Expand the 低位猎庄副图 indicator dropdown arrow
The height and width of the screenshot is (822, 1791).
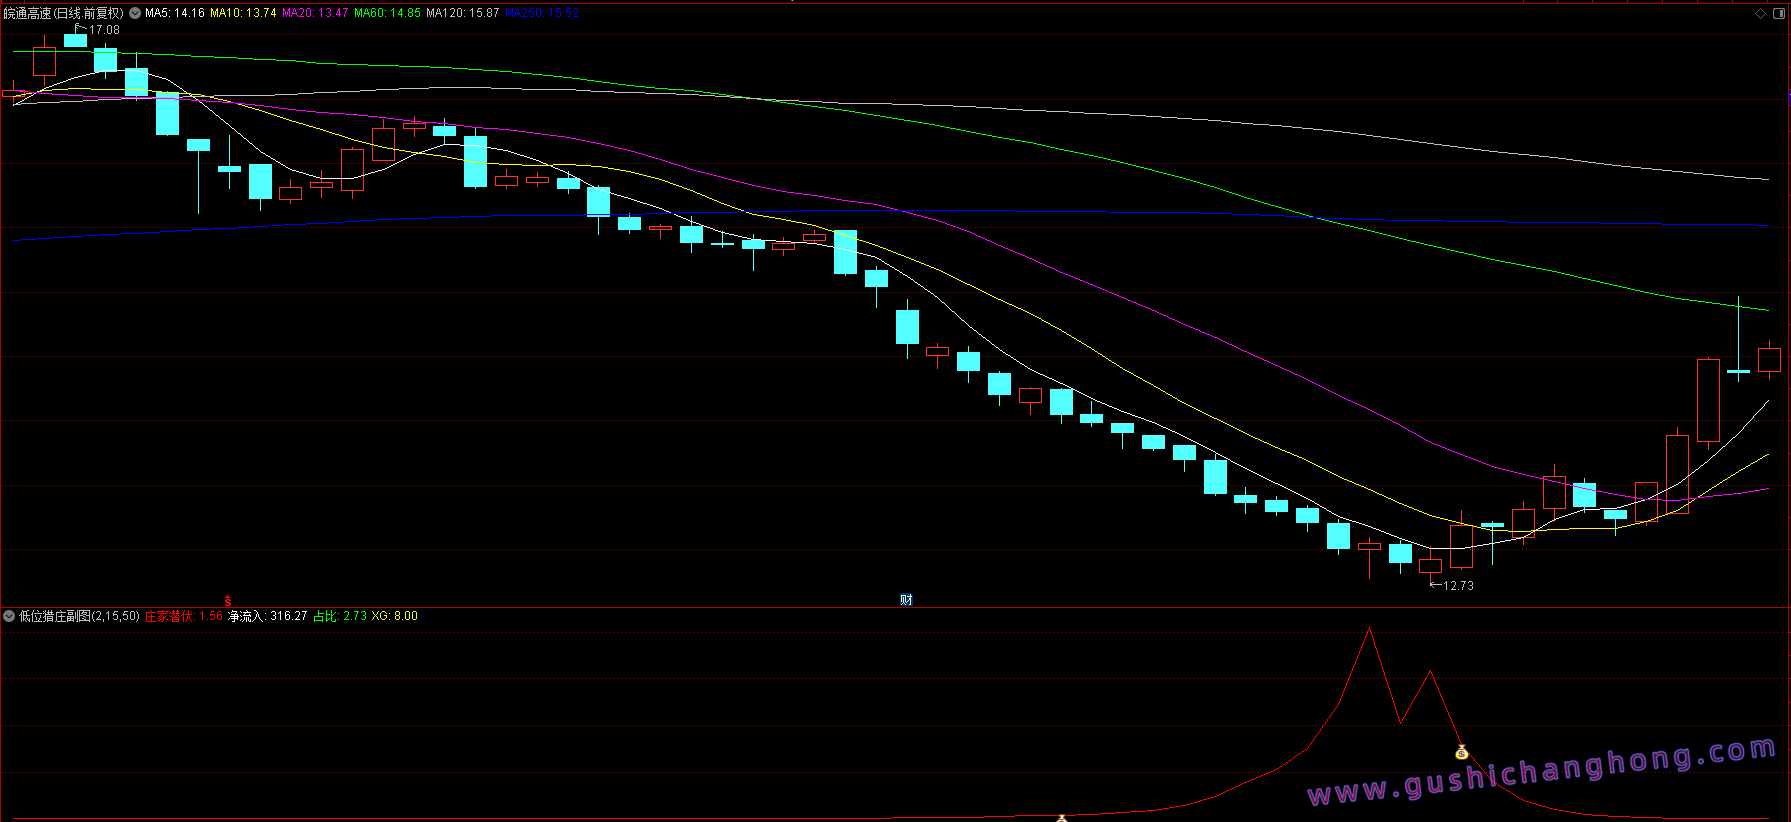9,616
